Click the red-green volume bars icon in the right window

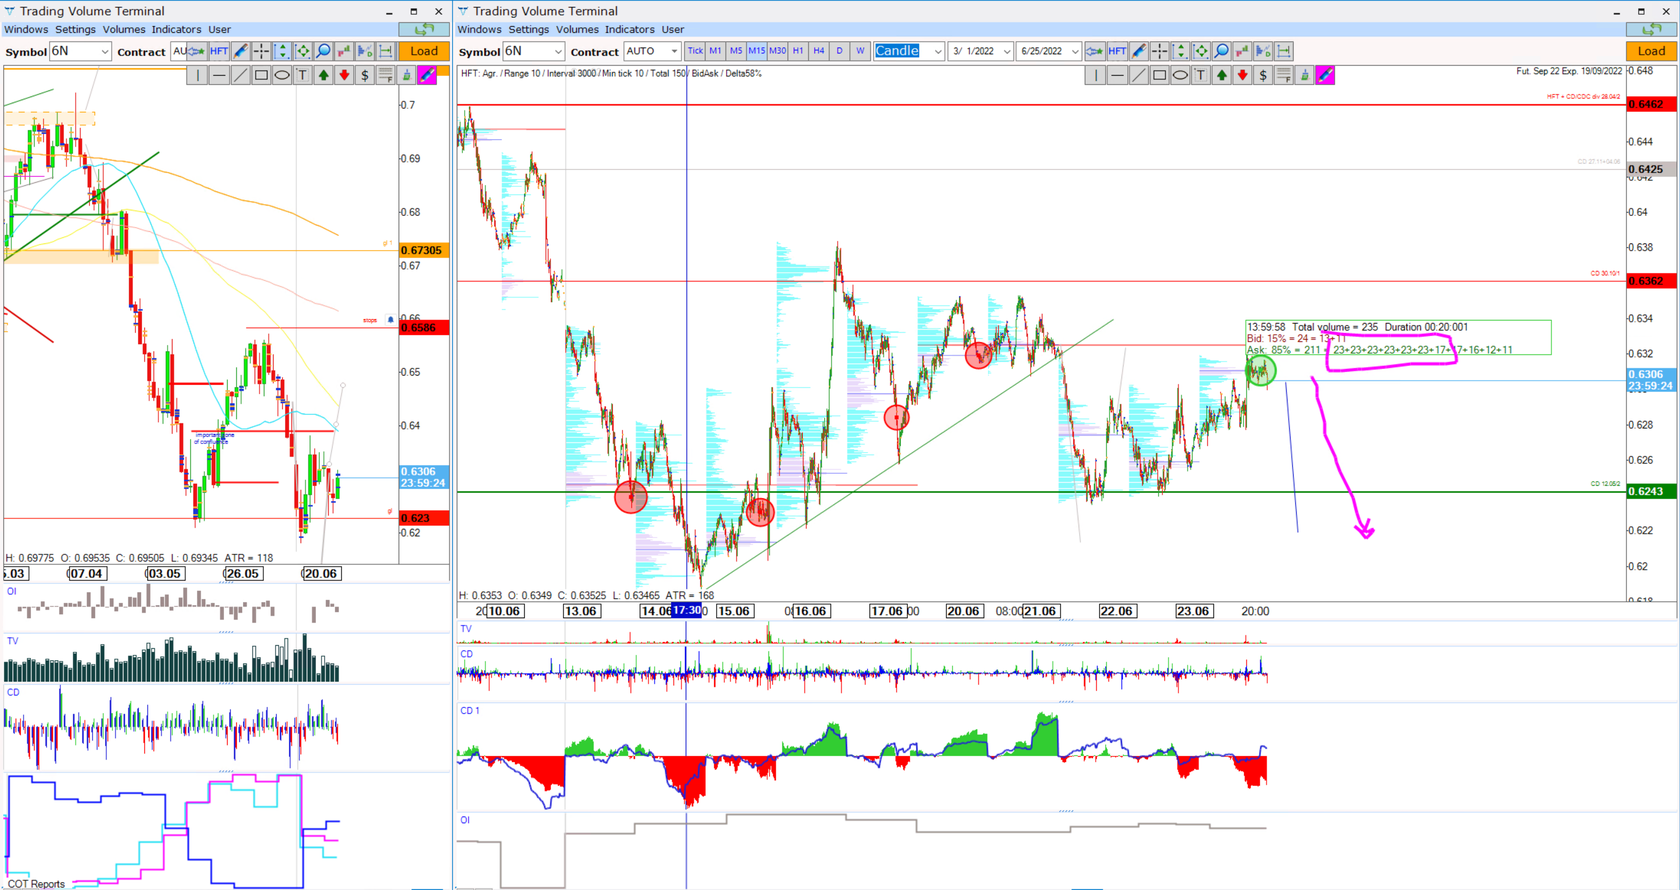[x=1242, y=51]
